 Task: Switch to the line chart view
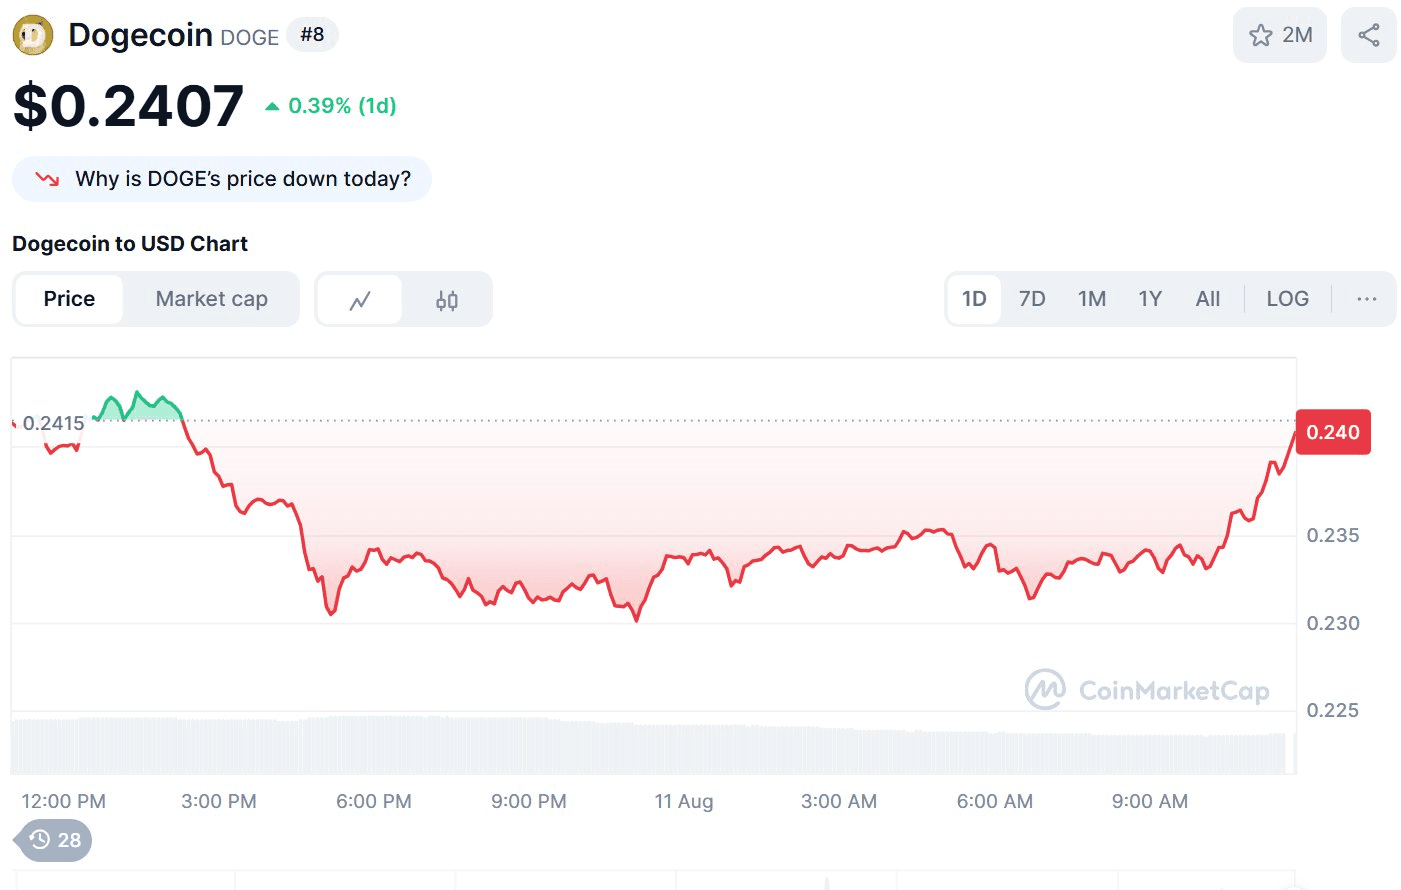pos(360,299)
